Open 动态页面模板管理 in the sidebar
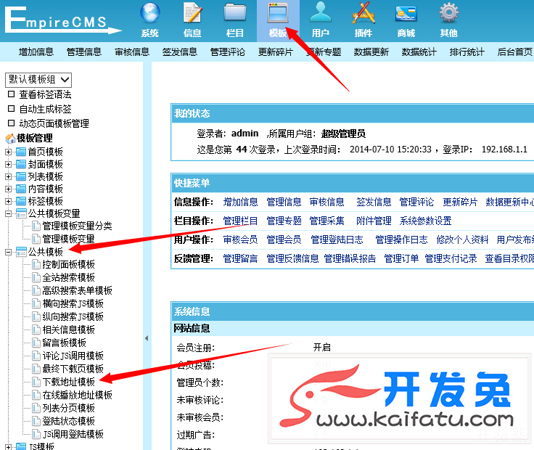This screenshot has height=450, width=534. (54, 123)
